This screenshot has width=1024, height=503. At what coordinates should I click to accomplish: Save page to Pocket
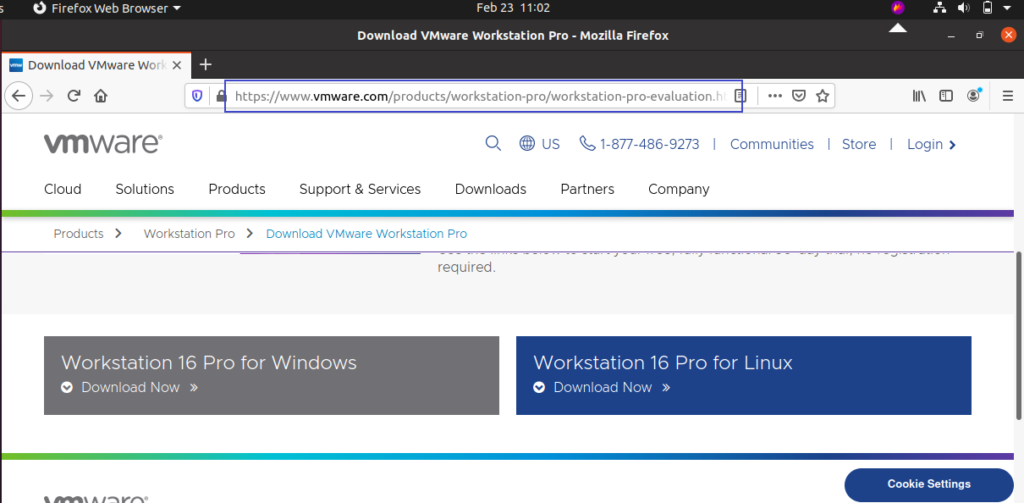click(x=798, y=96)
